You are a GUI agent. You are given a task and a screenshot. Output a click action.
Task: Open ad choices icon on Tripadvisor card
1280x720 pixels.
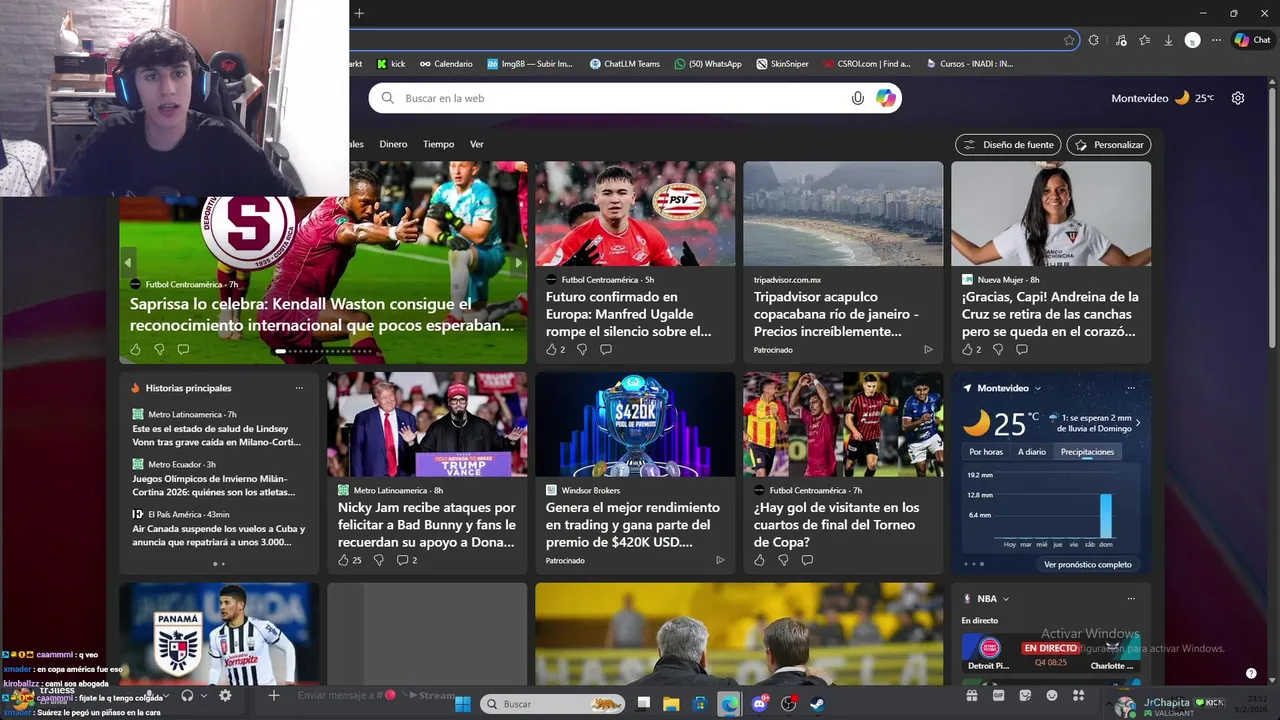click(928, 350)
